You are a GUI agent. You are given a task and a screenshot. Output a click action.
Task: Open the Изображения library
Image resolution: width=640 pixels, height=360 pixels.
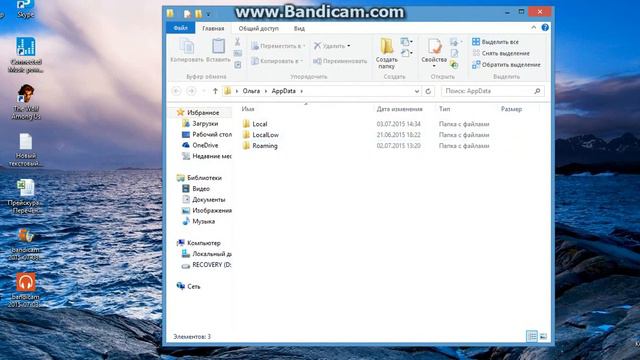click(x=211, y=211)
